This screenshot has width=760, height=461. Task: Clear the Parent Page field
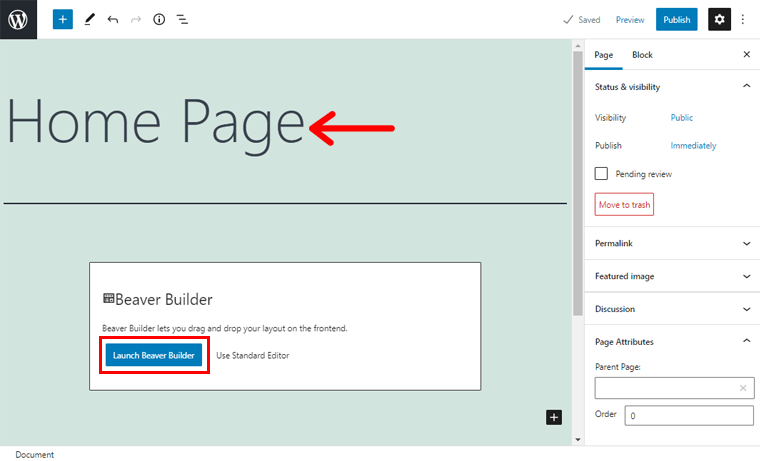[743, 388]
